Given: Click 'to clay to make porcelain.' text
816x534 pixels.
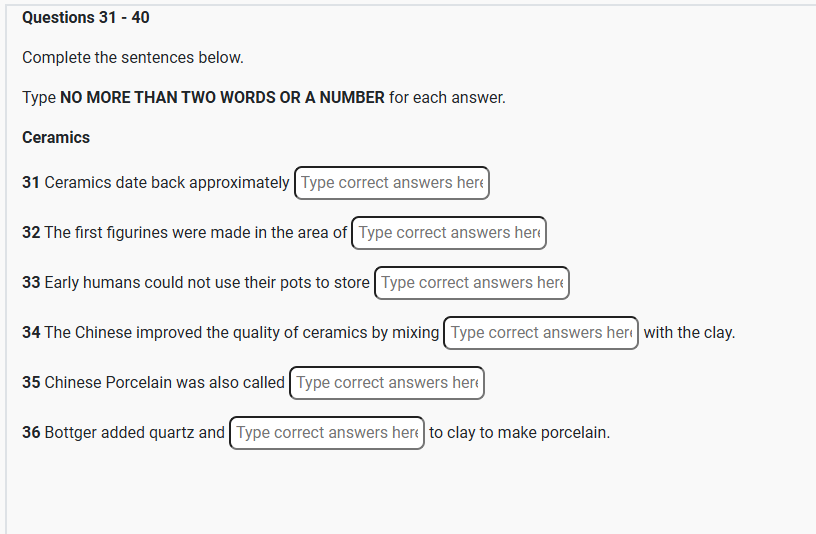Looking at the screenshot, I should (519, 433).
